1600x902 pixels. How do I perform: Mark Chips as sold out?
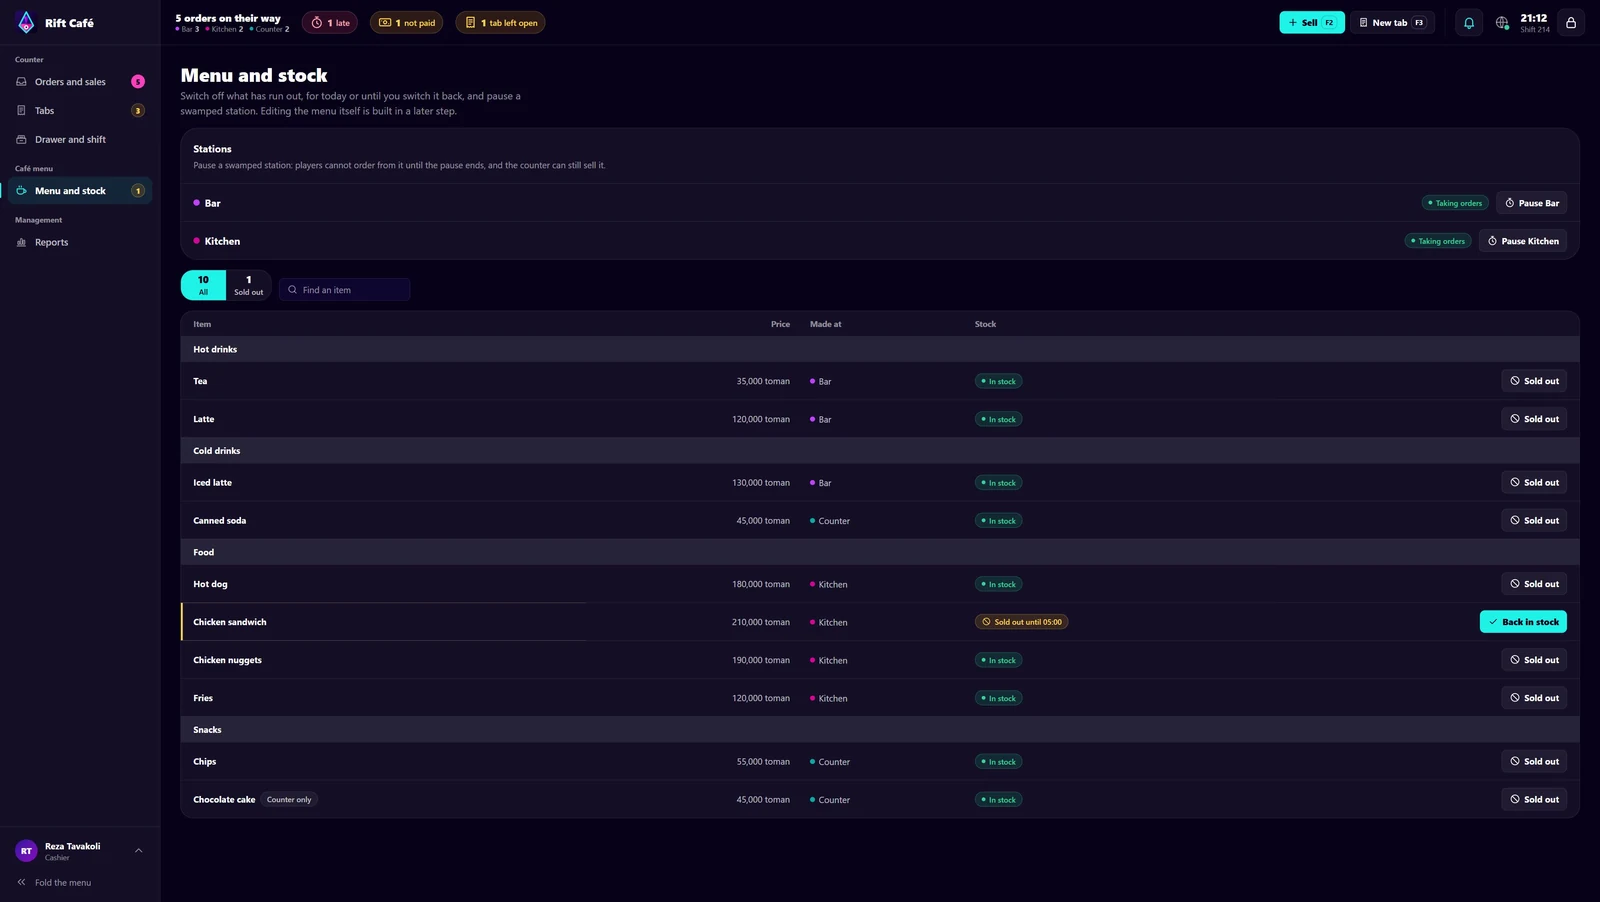click(1534, 761)
